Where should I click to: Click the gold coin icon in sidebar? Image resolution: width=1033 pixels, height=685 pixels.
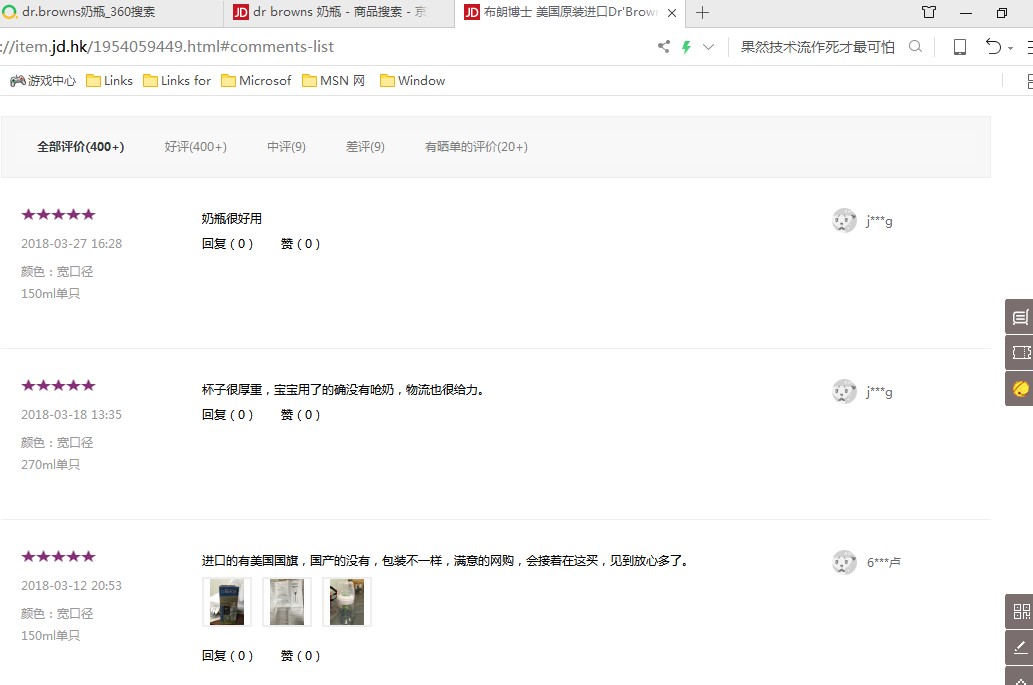(x=1019, y=387)
